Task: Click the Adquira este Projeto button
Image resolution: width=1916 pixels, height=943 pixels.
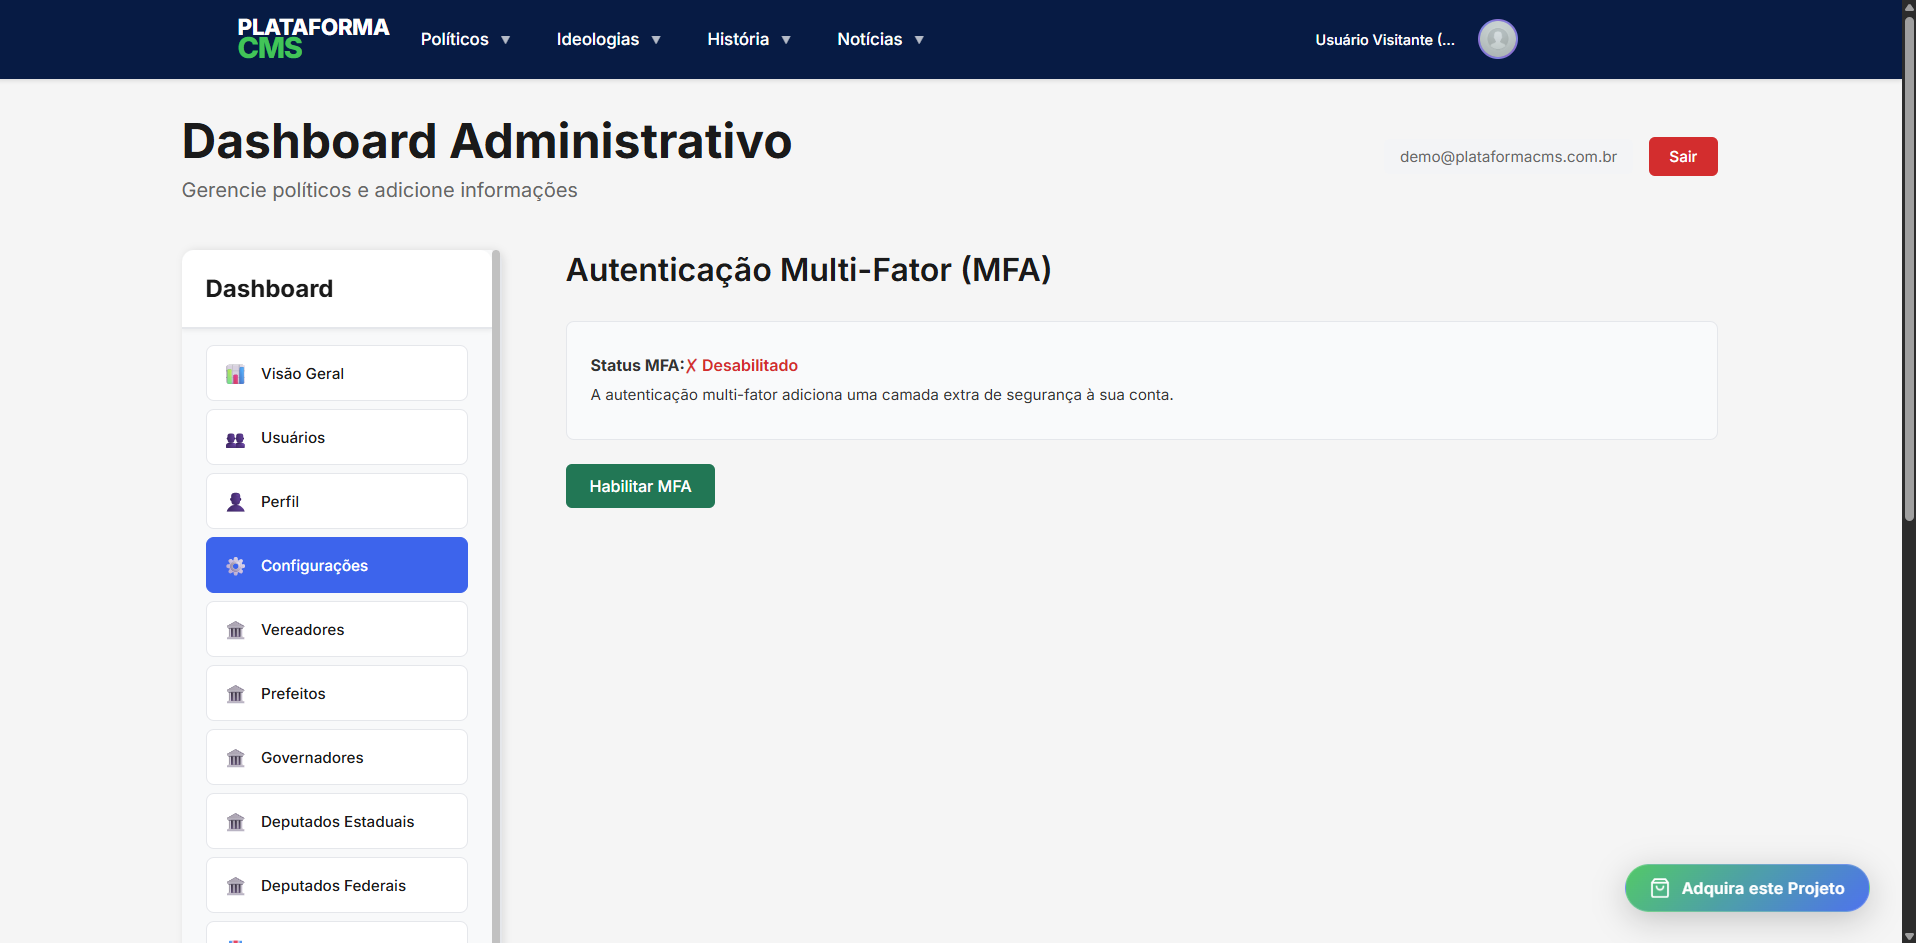Action: 1747,888
